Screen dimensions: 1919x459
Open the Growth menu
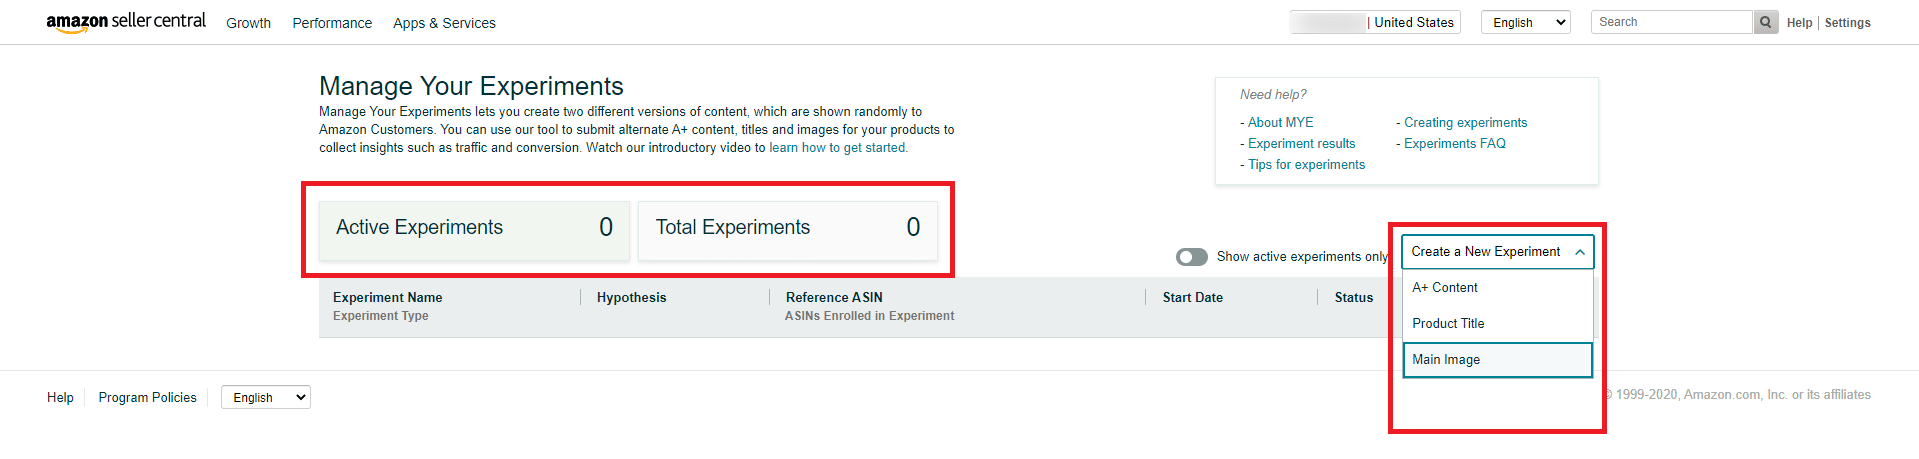(248, 23)
